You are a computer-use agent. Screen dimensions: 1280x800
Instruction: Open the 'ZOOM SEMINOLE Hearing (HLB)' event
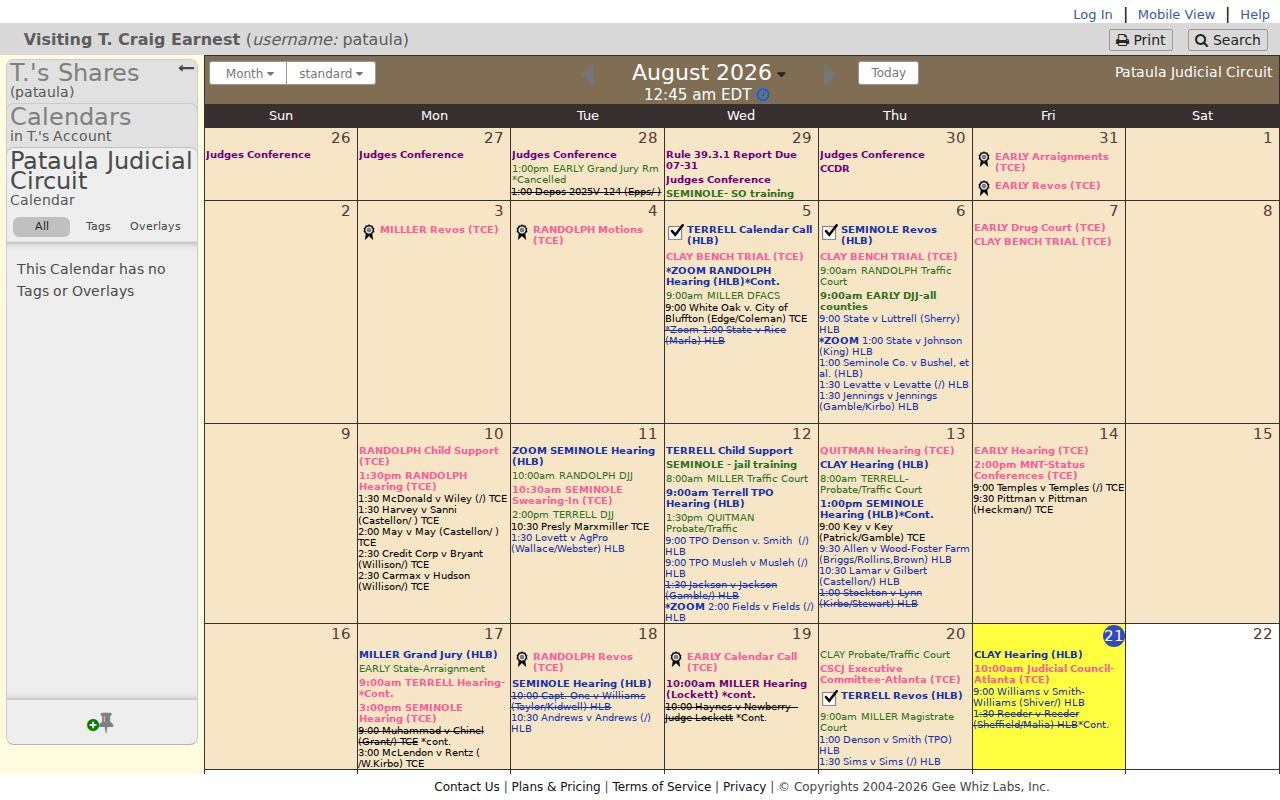coord(583,456)
